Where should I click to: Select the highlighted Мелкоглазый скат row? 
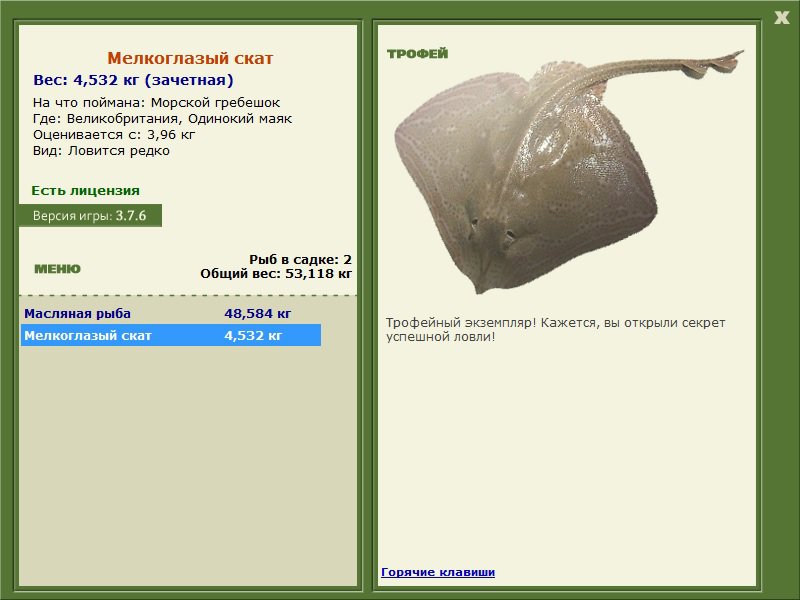point(88,336)
